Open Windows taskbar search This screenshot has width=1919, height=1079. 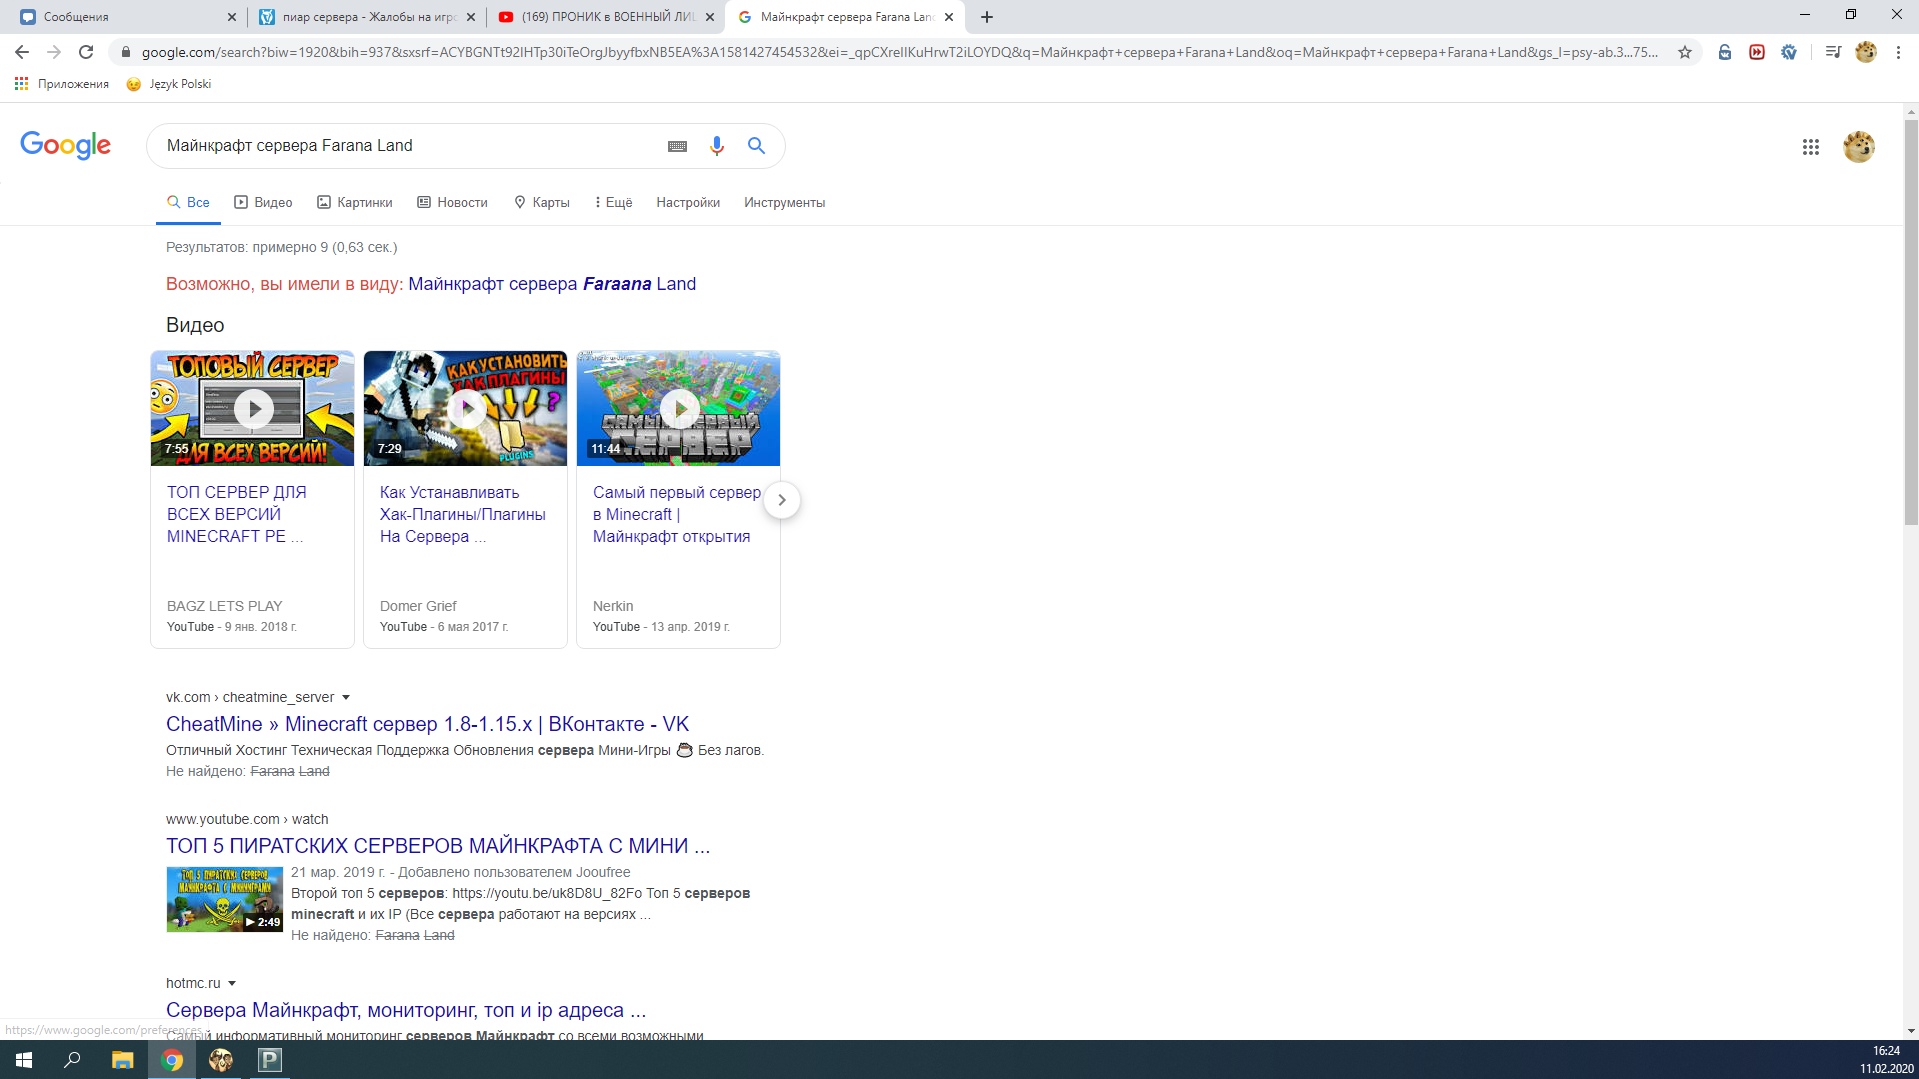pos(72,1060)
